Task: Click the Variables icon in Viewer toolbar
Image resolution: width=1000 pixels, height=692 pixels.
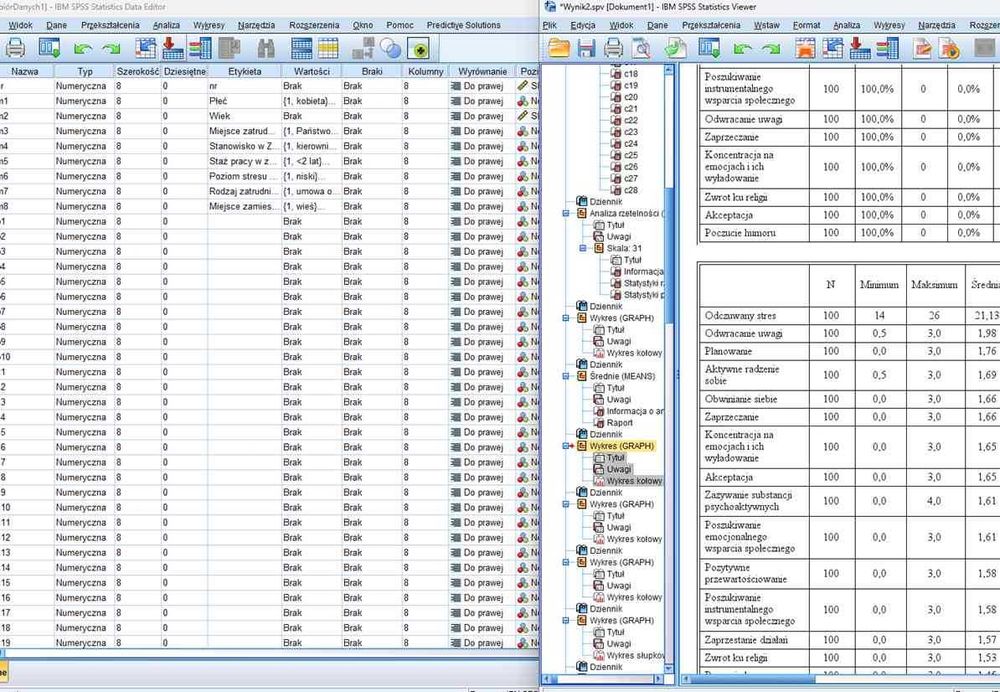Action: [887, 48]
